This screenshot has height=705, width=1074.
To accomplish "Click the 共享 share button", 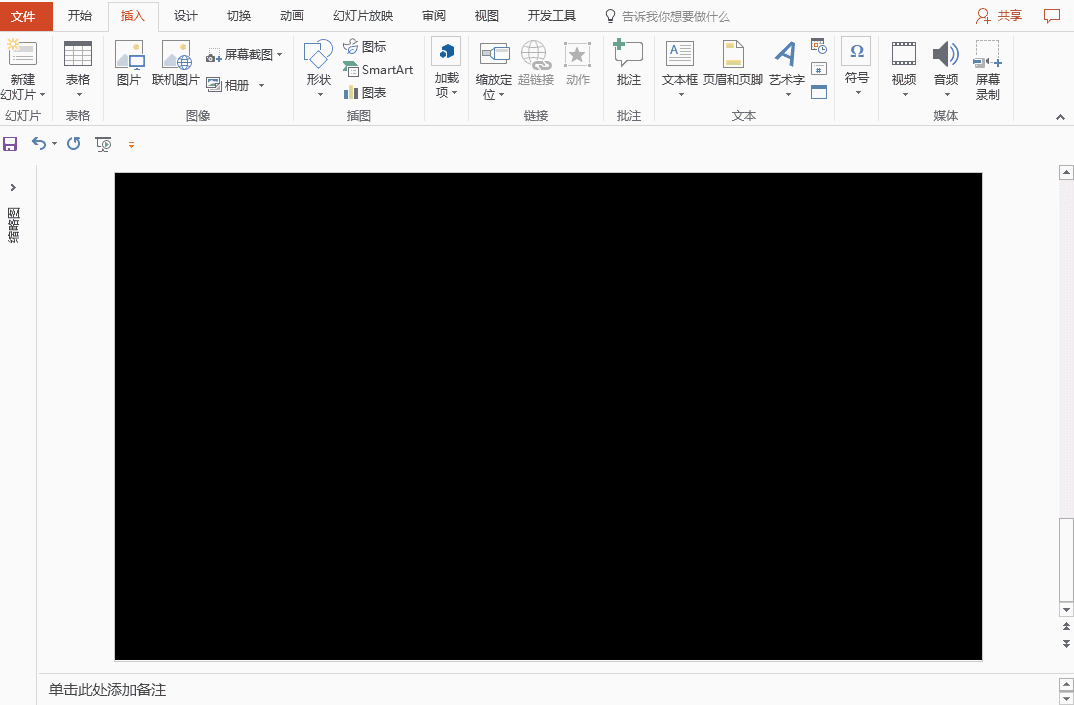I will [x=999, y=16].
